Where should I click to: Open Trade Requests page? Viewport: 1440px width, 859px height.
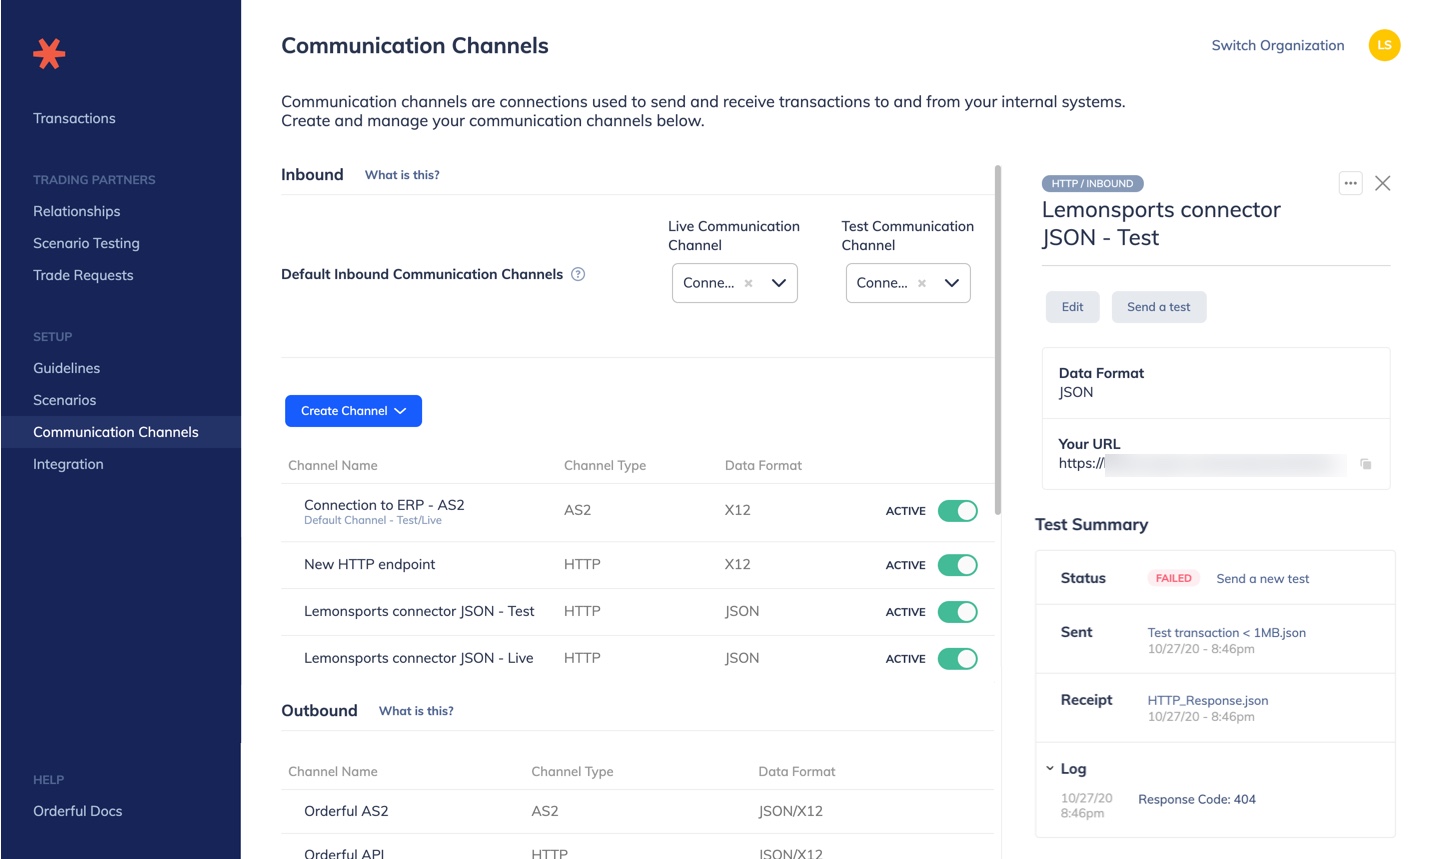[x=83, y=275]
